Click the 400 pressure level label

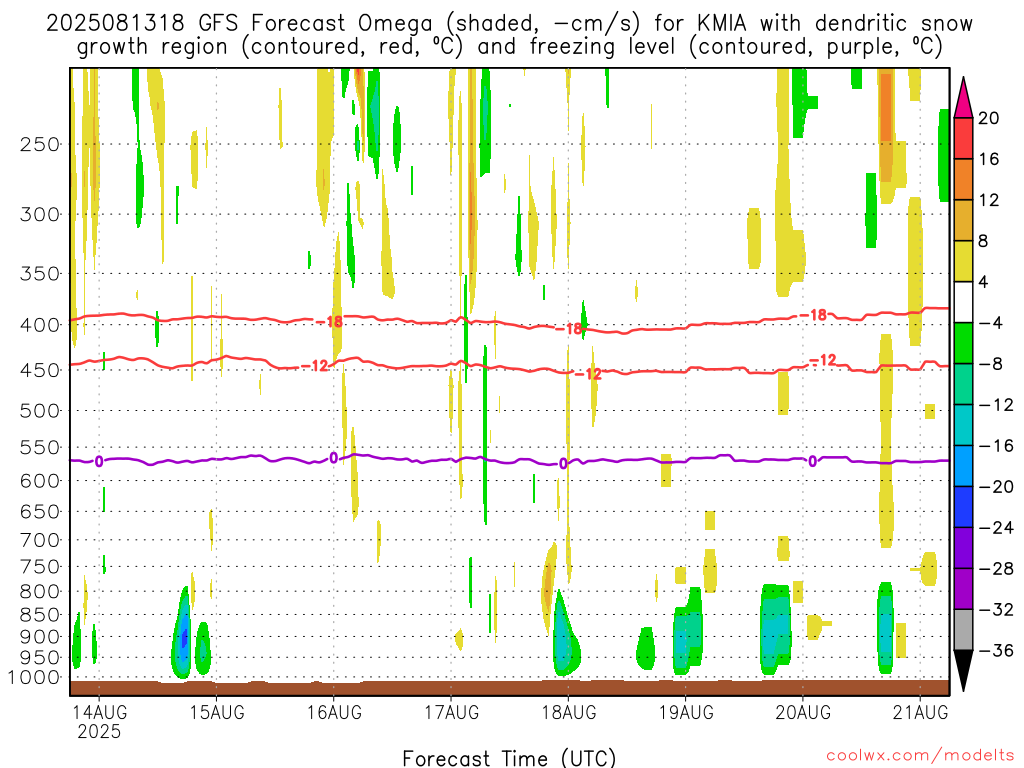[x=40, y=325]
